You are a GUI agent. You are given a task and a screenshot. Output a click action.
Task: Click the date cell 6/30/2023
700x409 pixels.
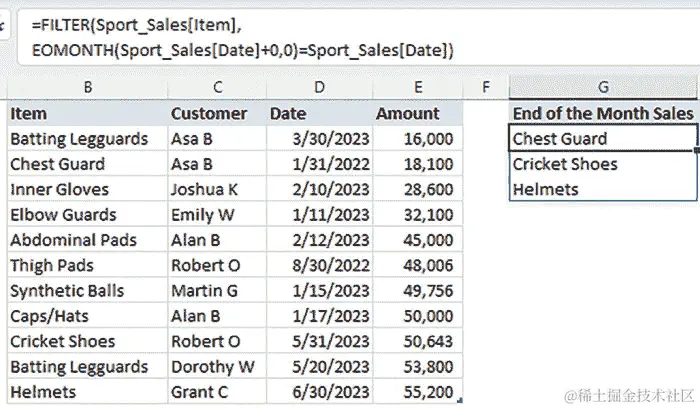tap(320, 392)
